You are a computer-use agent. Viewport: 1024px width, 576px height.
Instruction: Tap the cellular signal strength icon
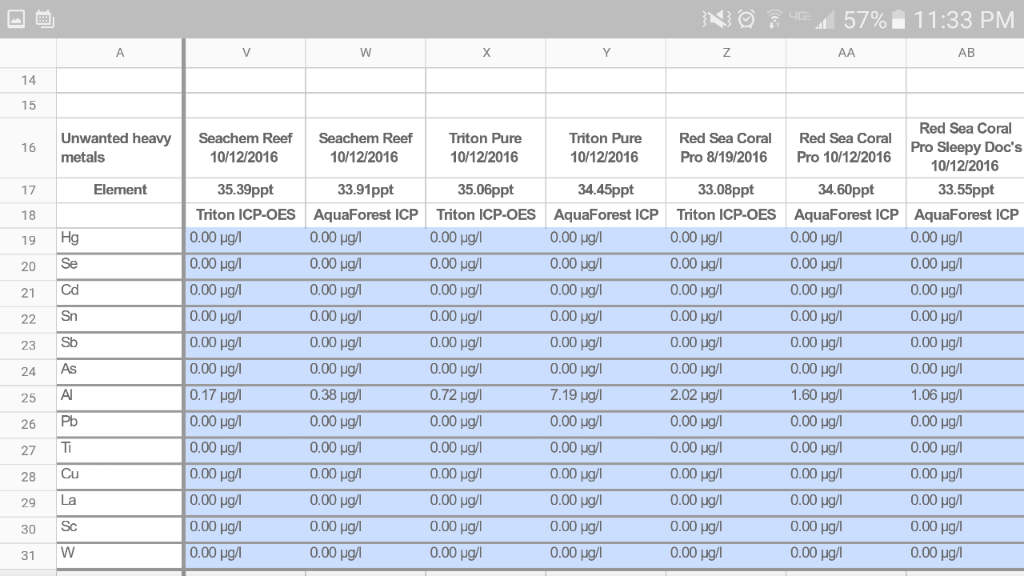point(825,20)
